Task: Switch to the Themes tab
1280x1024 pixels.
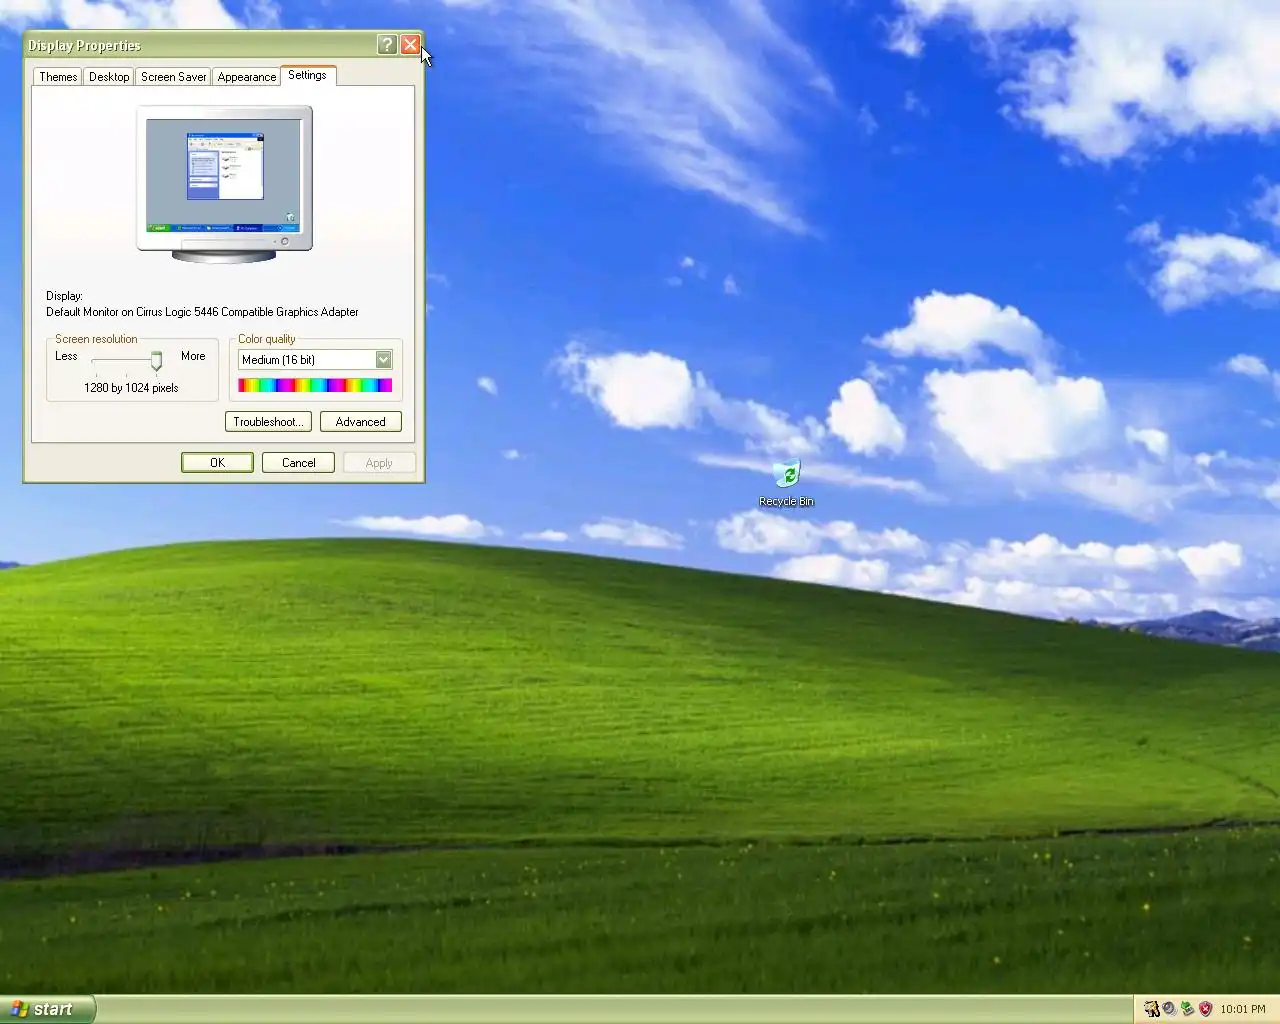Action: (x=58, y=77)
